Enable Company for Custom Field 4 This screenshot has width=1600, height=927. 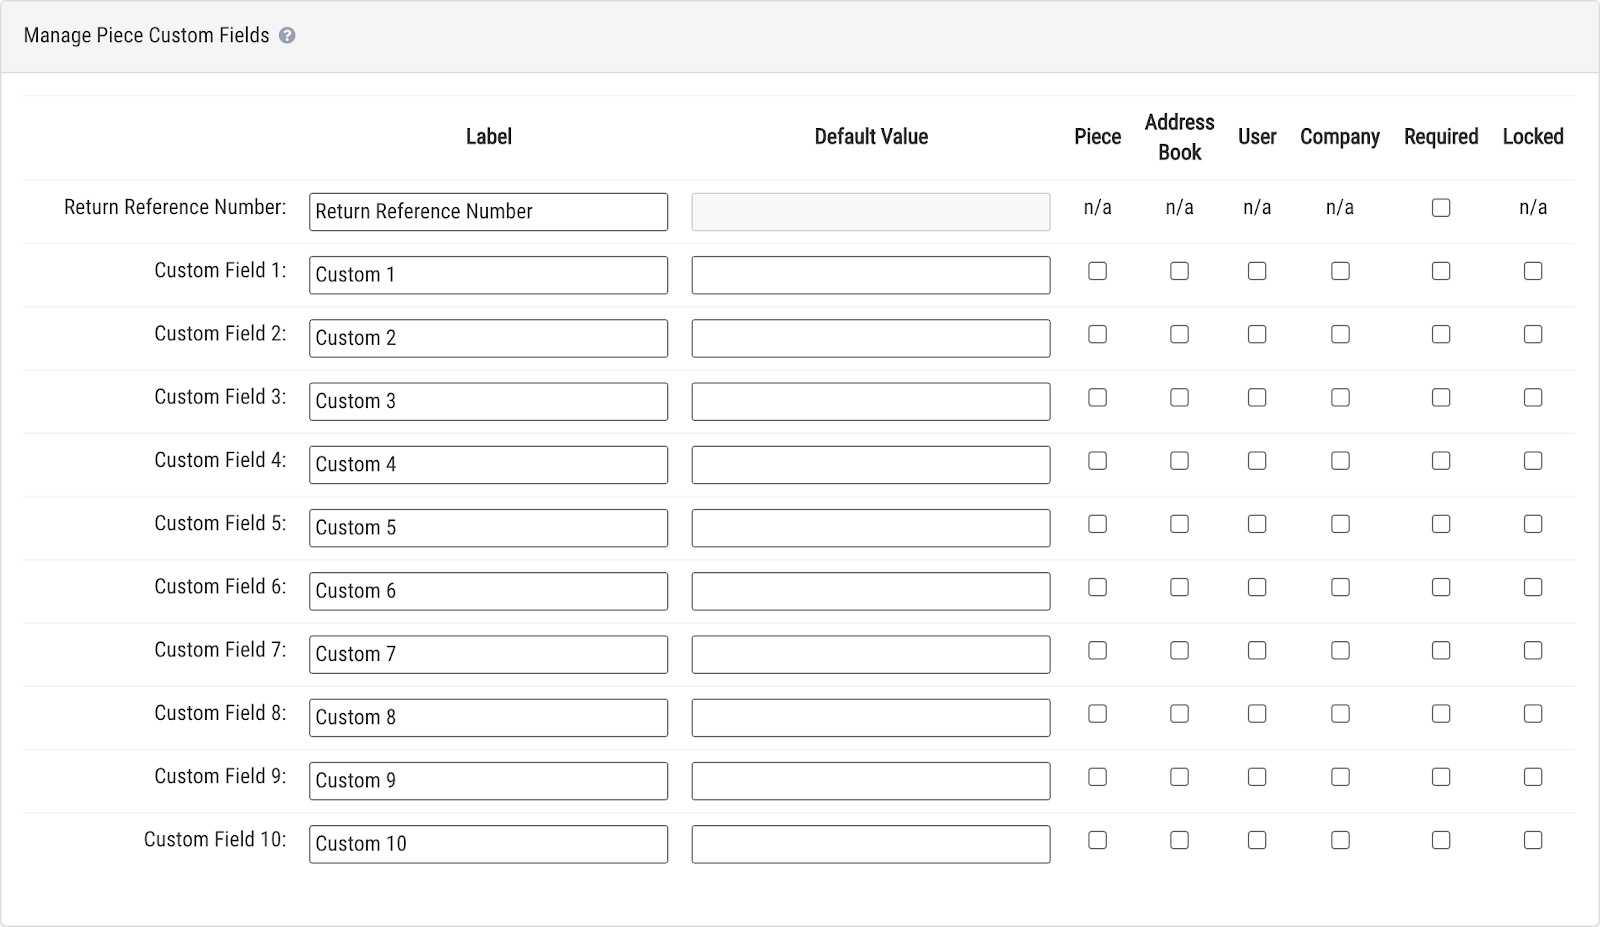tap(1340, 461)
